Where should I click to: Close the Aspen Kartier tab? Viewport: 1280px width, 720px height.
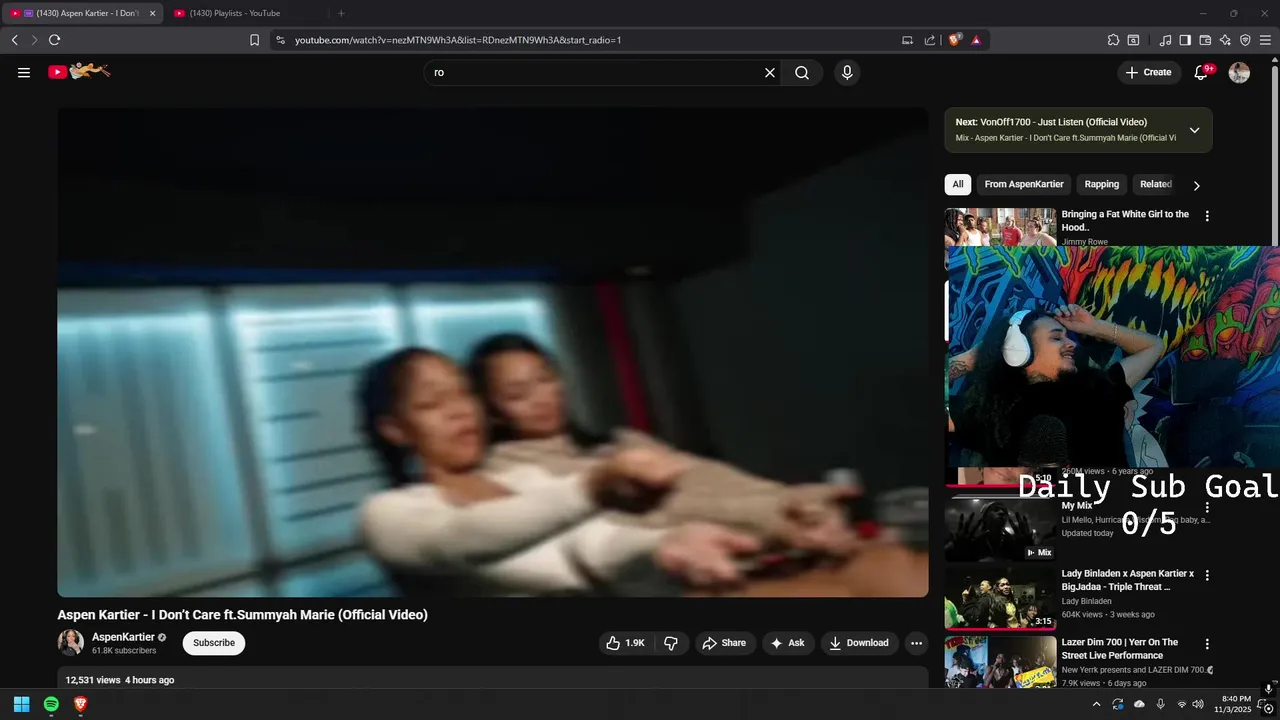coord(152,13)
